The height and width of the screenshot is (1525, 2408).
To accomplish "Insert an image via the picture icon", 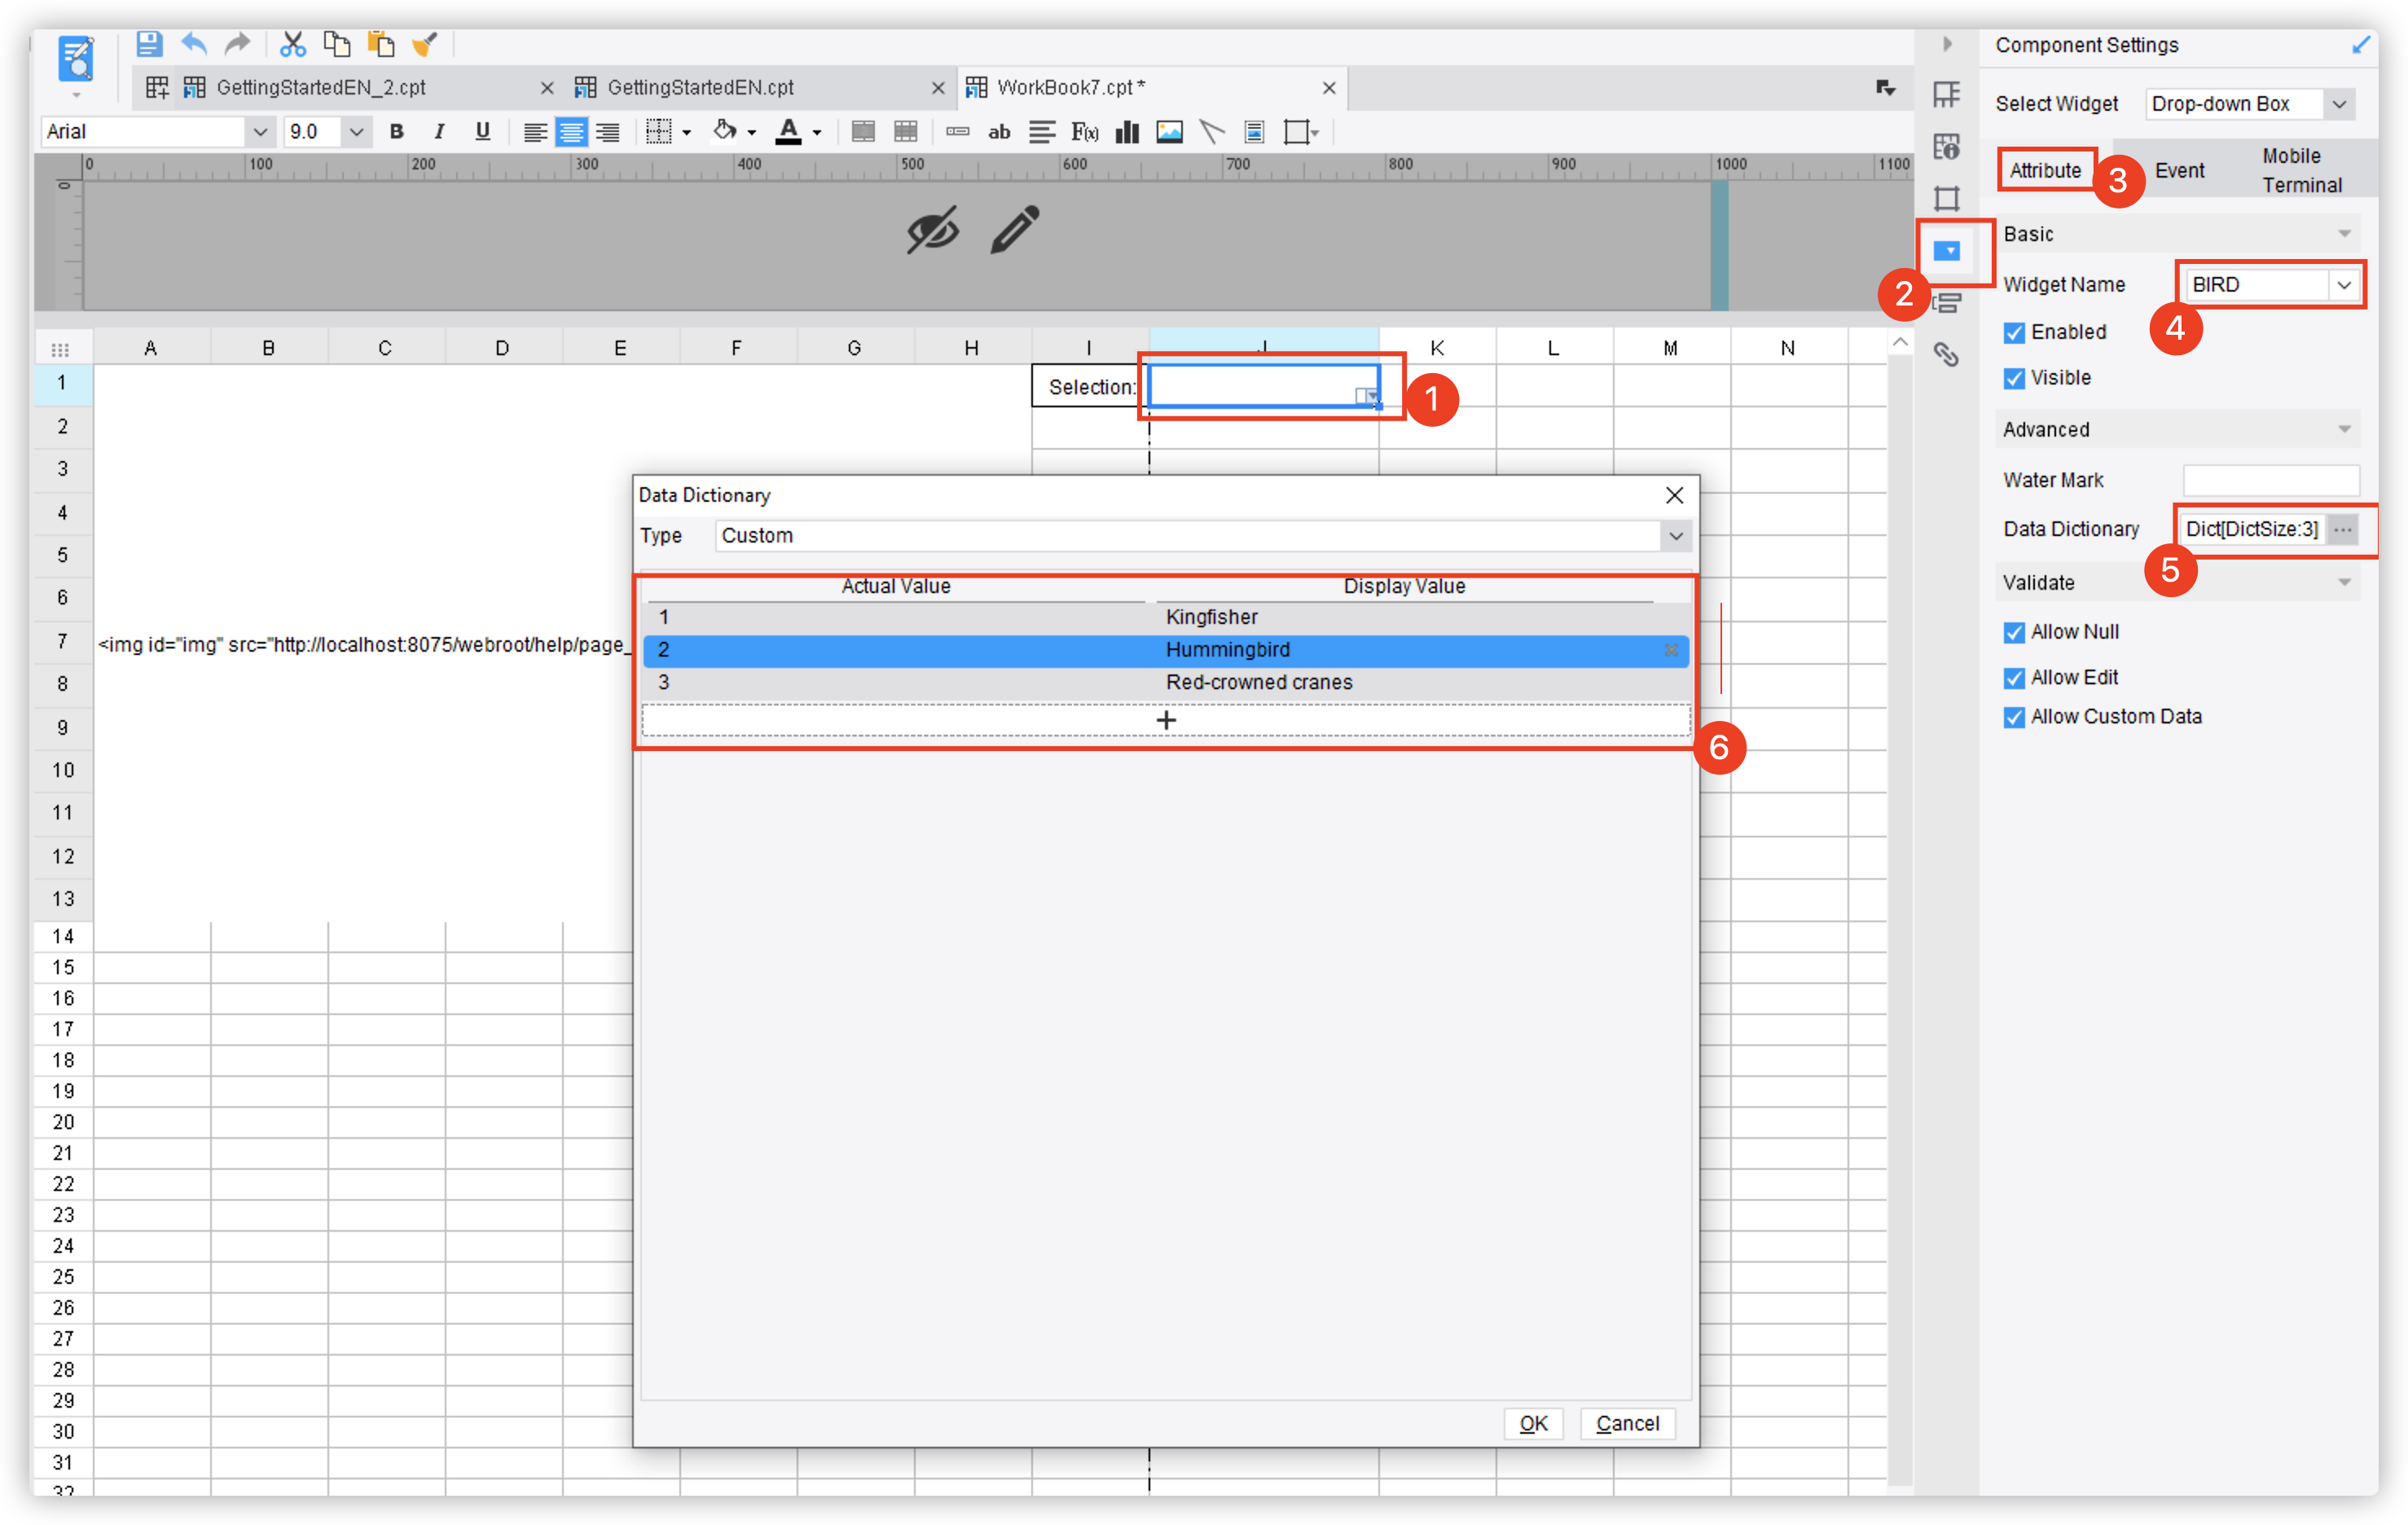I will point(1168,131).
